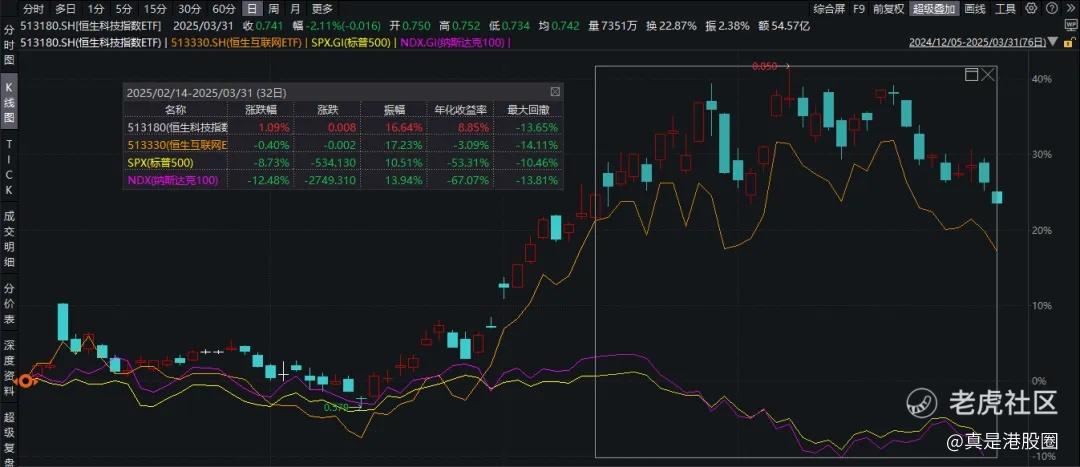Click the 0.570 low price marker

click(x=337, y=408)
